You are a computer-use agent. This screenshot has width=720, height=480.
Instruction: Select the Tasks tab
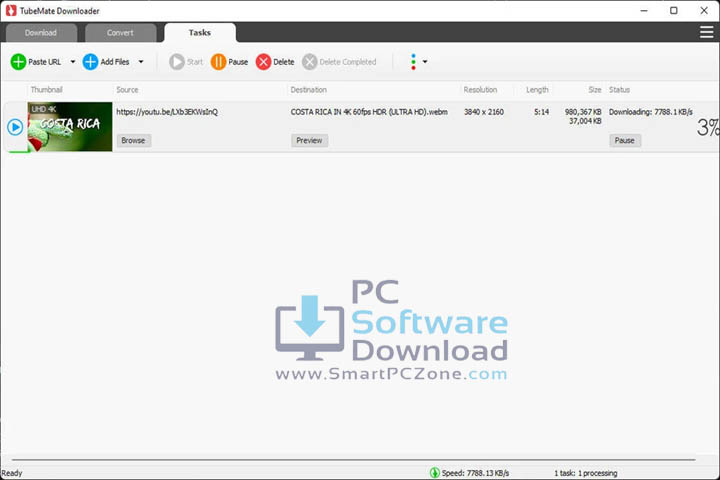pos(200,33)
